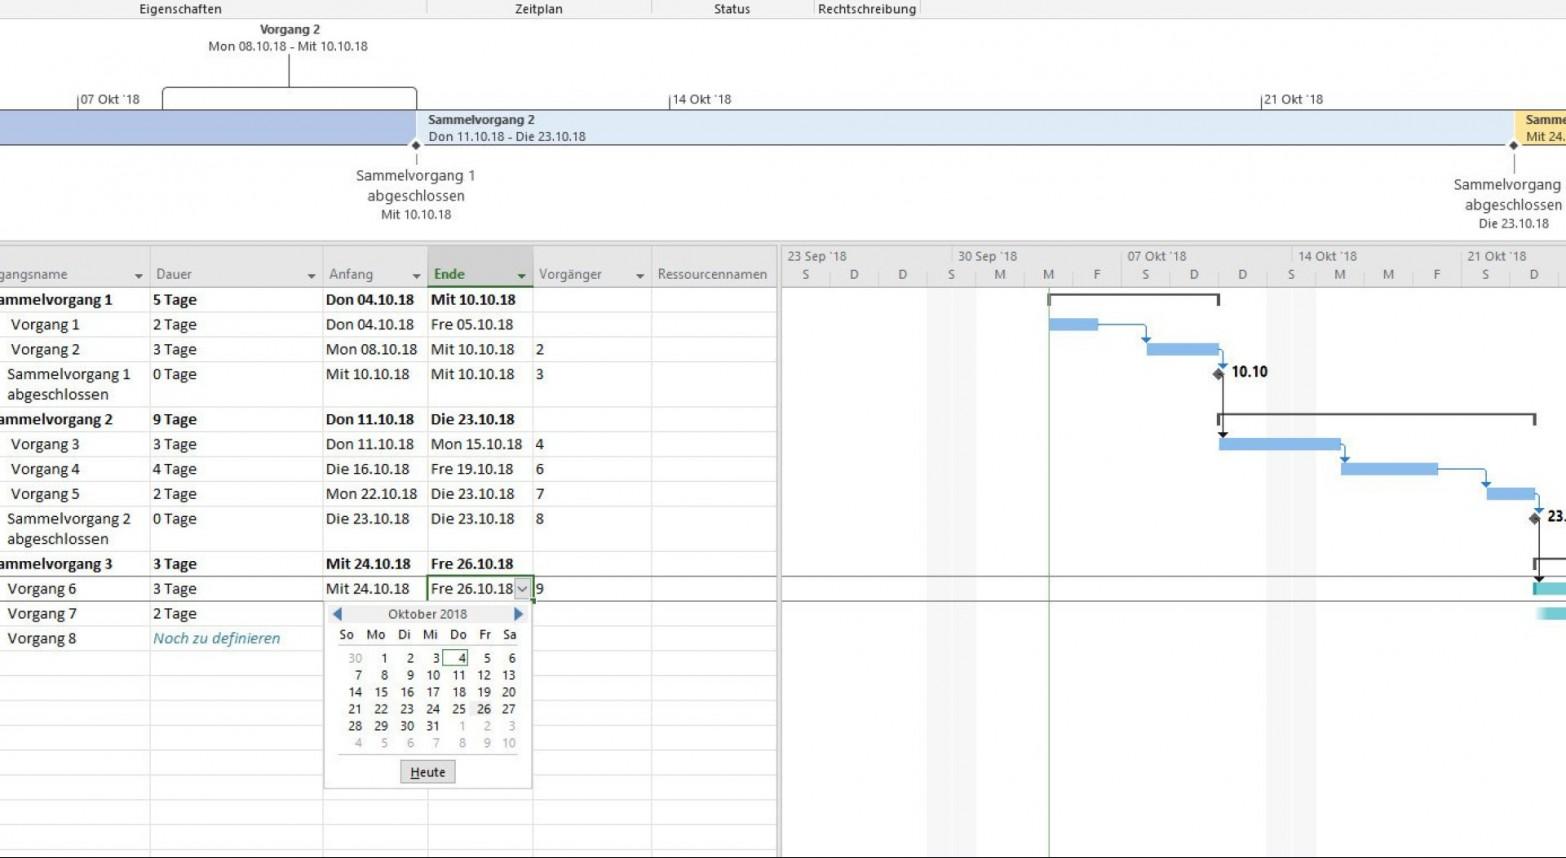Open the Dauer column filter dropdown
The height and width of the screenshot is (858, 1566).
point(312,275)
